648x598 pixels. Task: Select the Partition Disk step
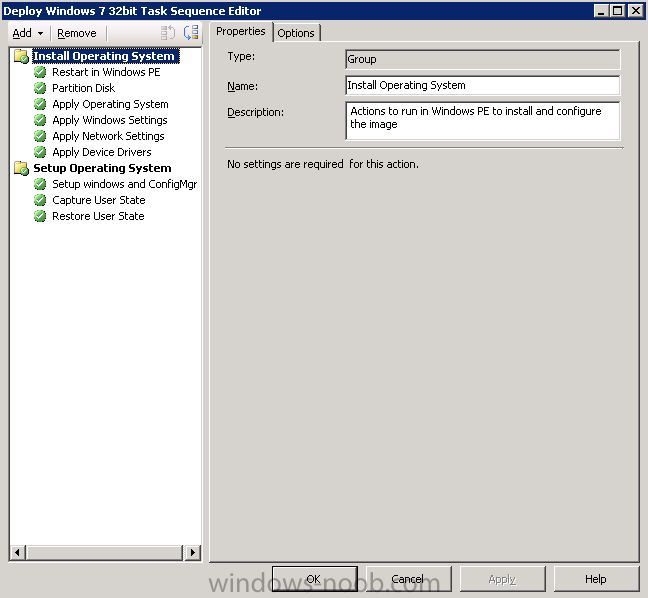[83, 88]
